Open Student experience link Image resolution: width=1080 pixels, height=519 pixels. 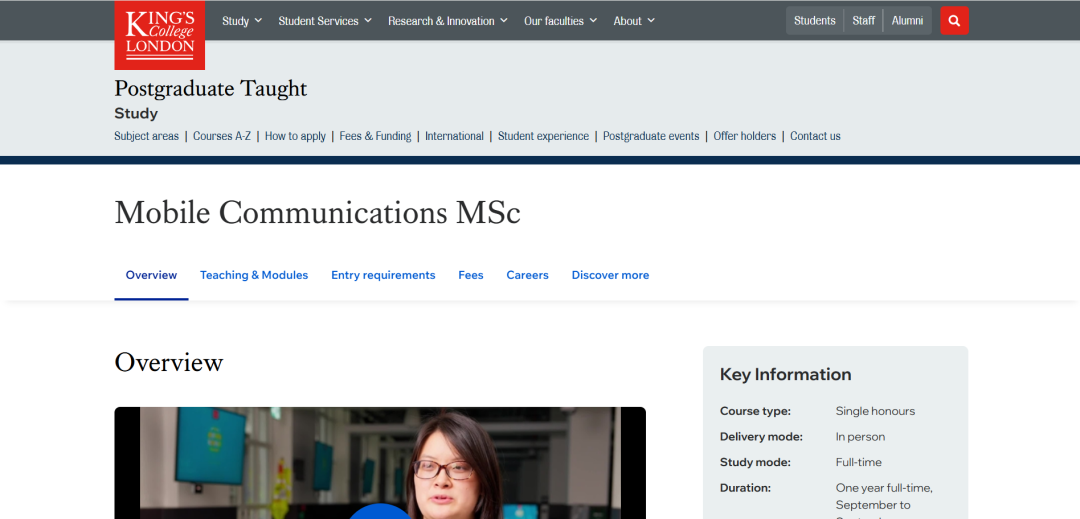tap(543, 136)
